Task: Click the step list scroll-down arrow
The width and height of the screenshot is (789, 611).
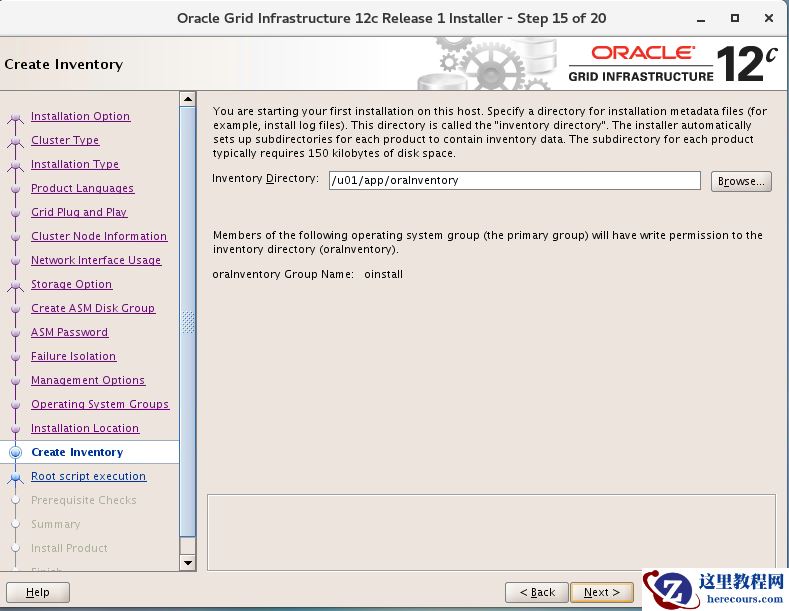Action: 188,563
